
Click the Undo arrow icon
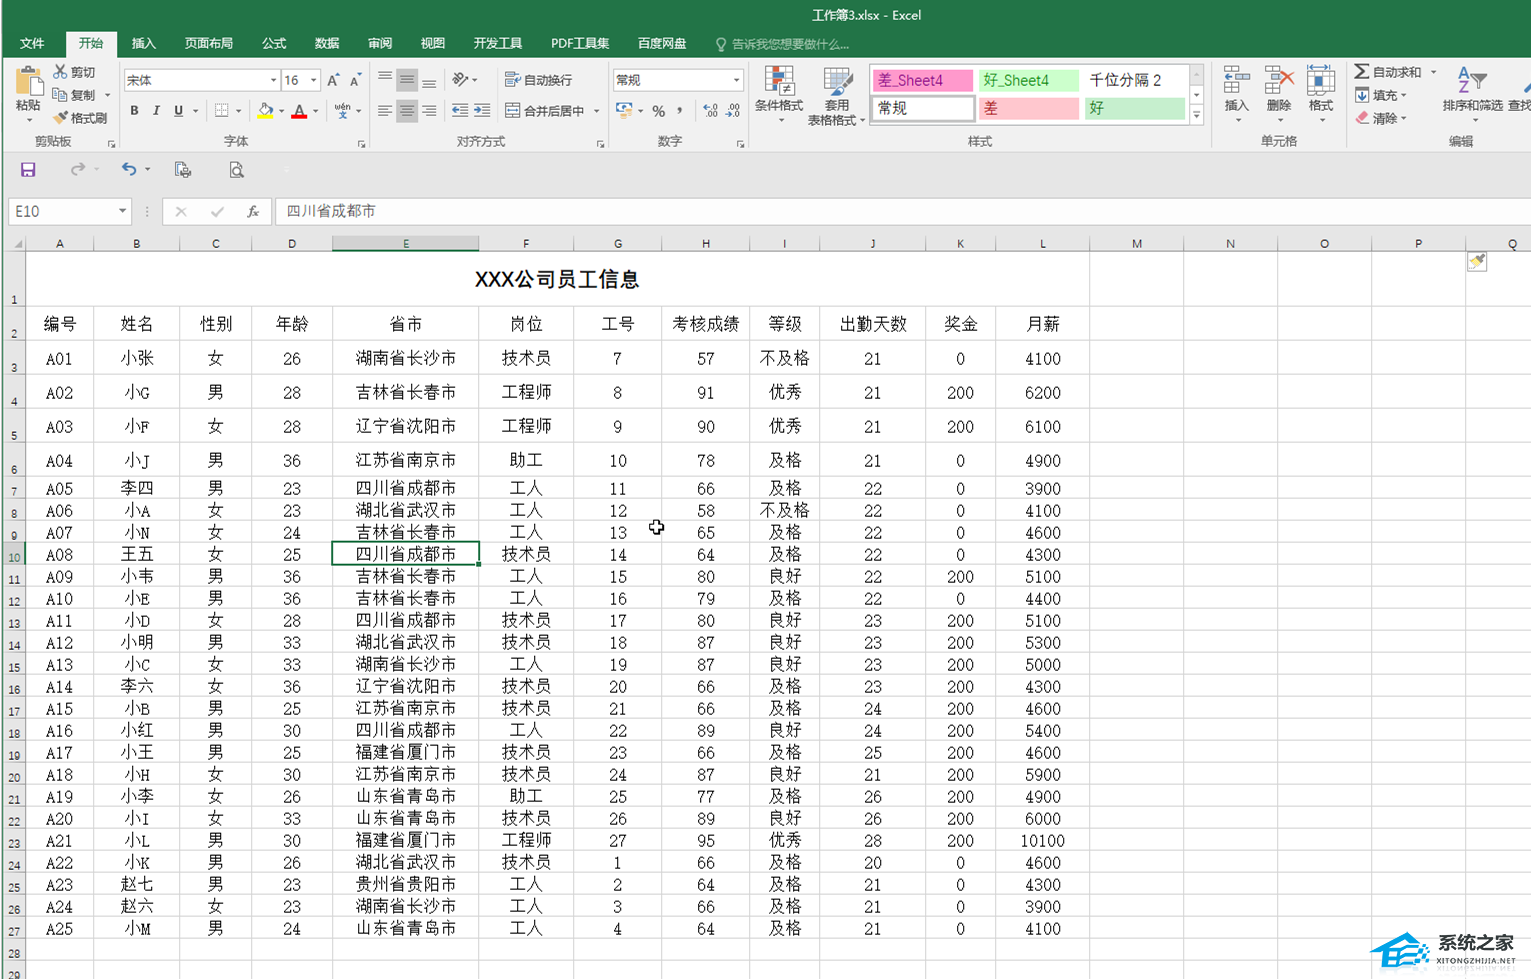click(128, 170)
